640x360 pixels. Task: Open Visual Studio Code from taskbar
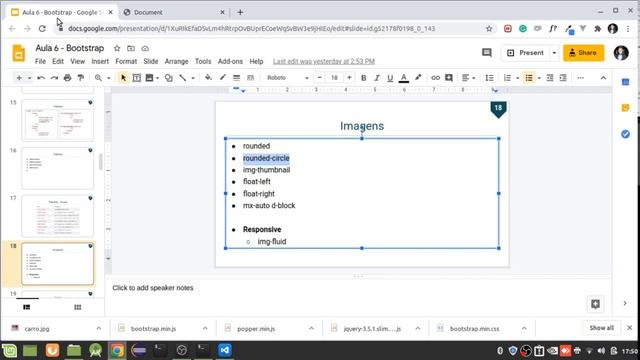pyautogui.click(x=224, y=350)
